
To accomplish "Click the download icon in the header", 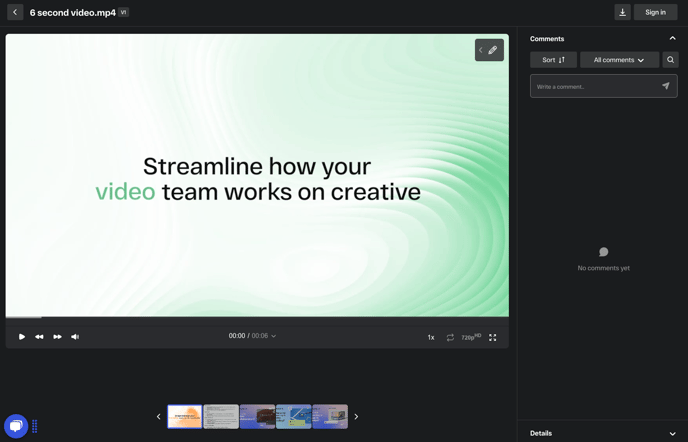I will [622, 12].
